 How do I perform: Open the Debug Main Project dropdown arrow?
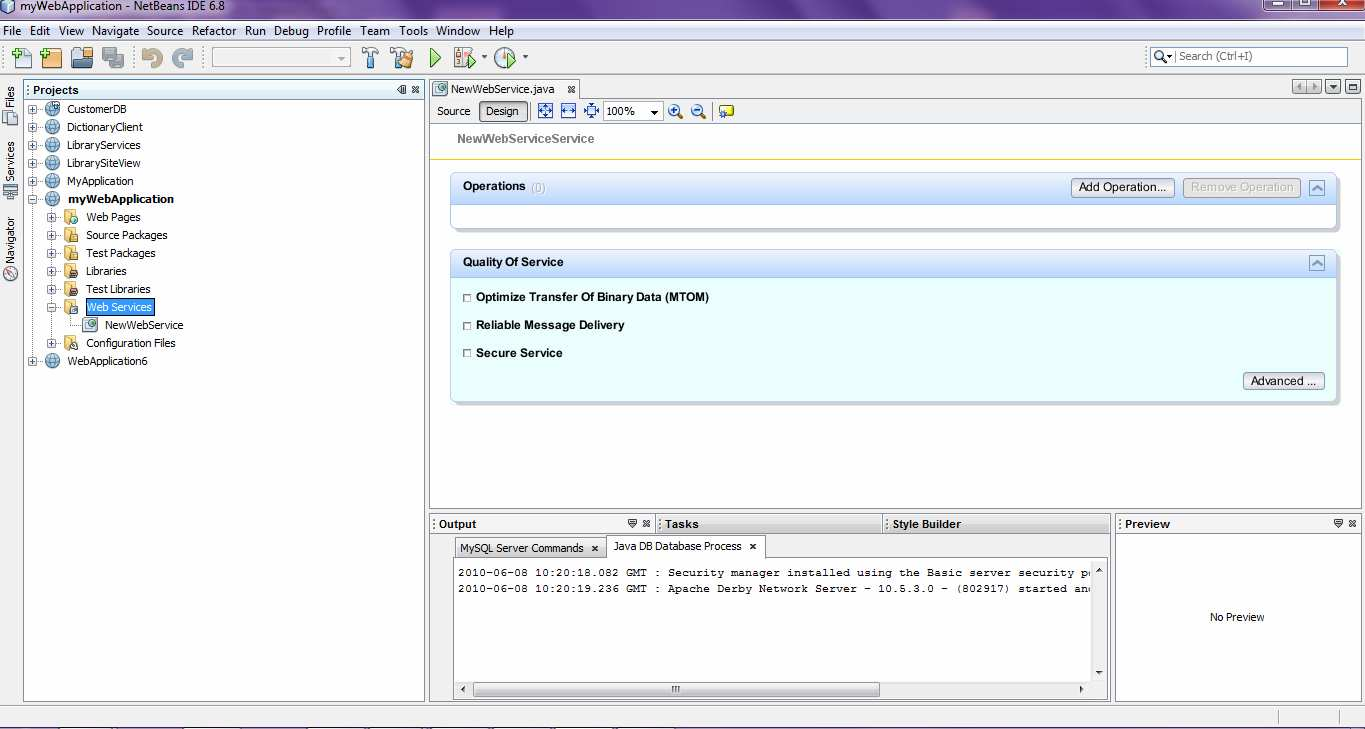(485, 58)
